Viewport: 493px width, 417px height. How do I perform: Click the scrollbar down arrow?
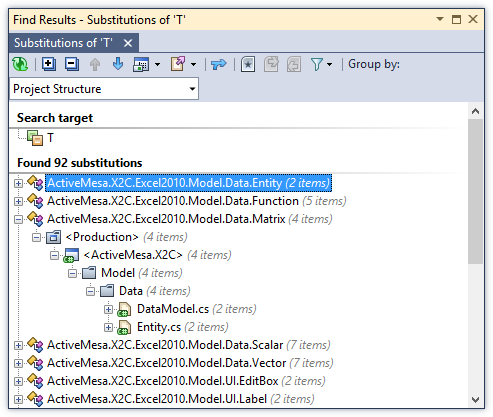476,399
